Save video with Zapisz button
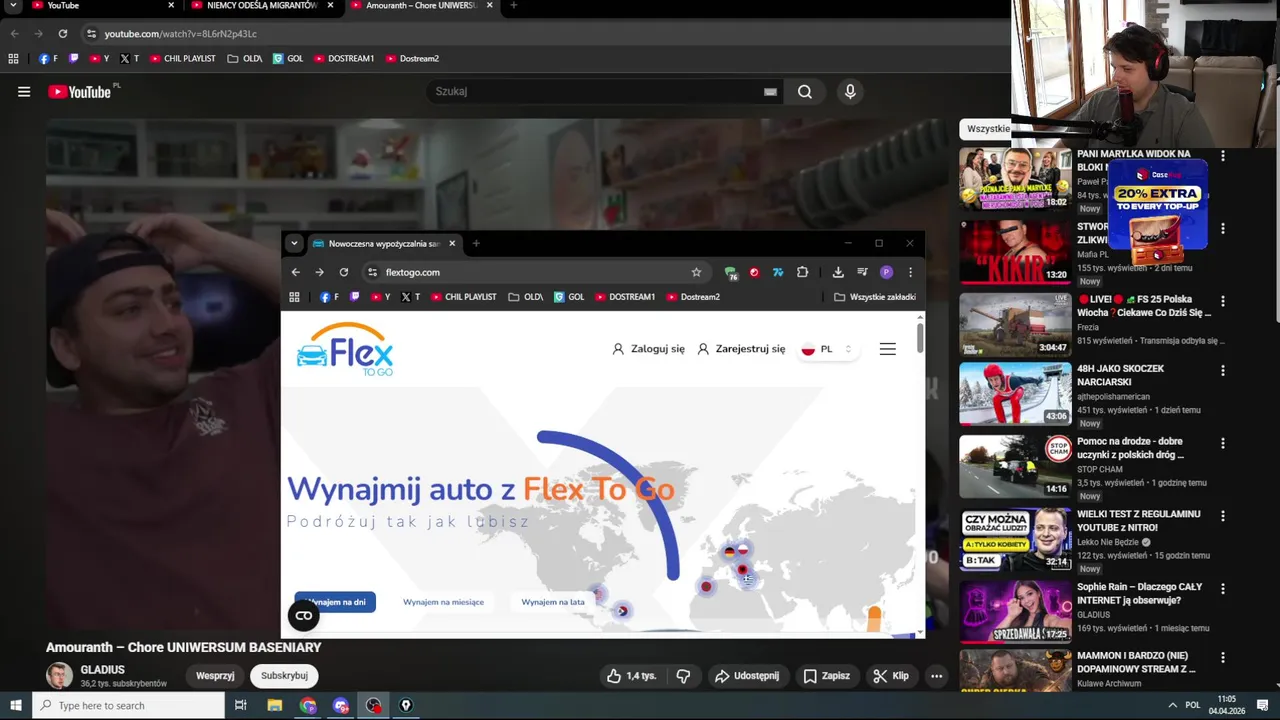The width and height of the screenshot is (1280, 720). click(827, 676)
